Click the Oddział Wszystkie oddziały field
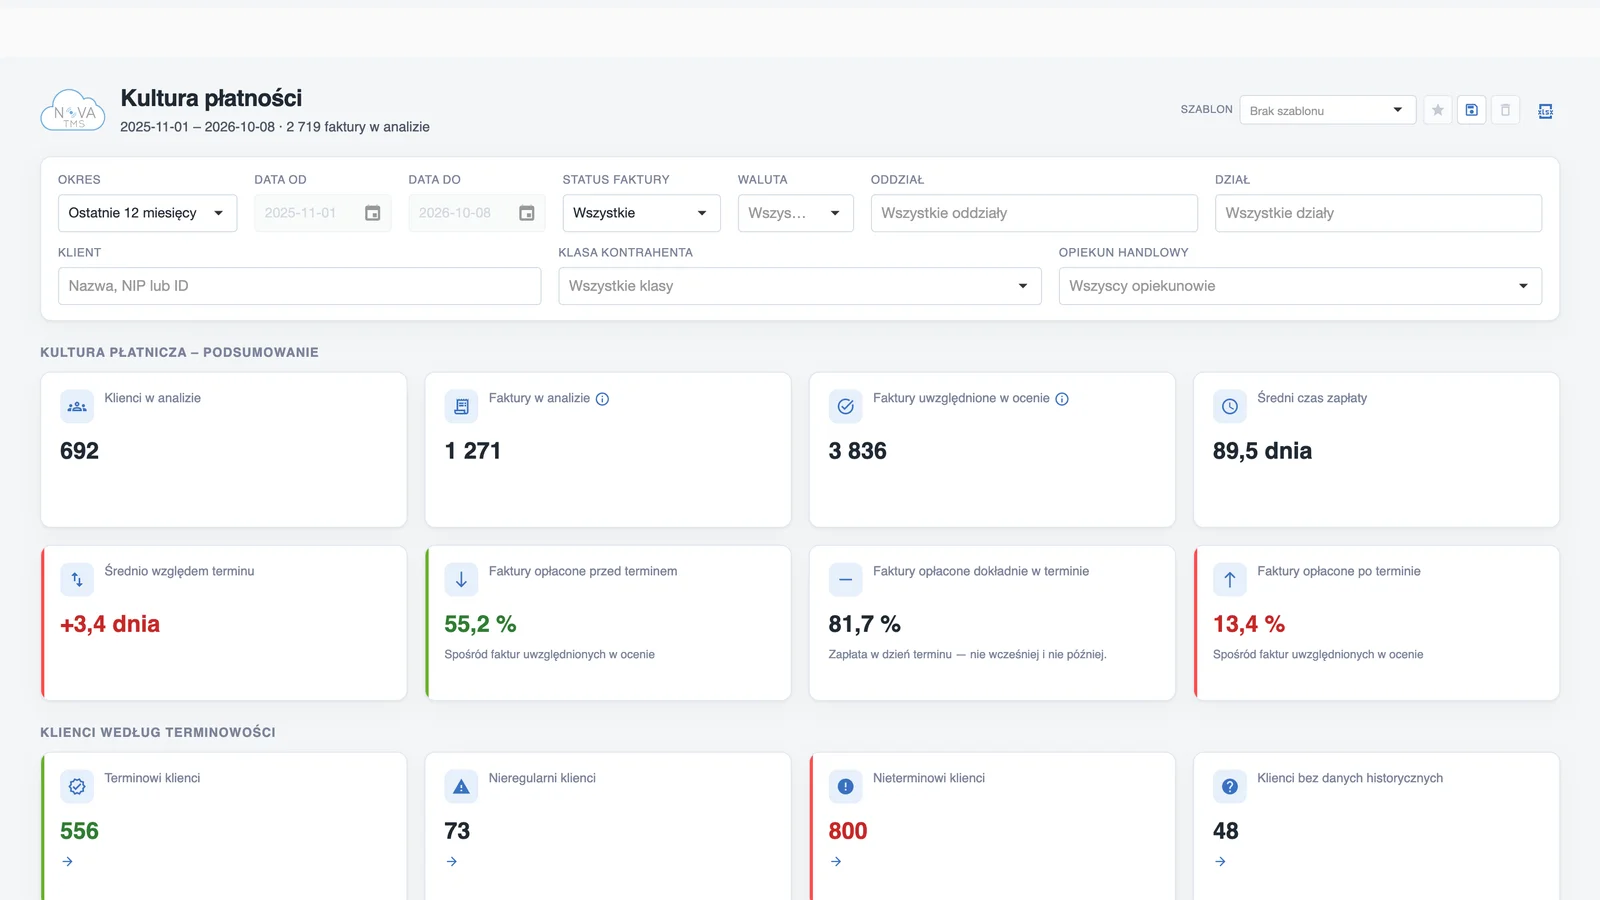Viewport: 1600px width, 900px height. coord(1034,213)
